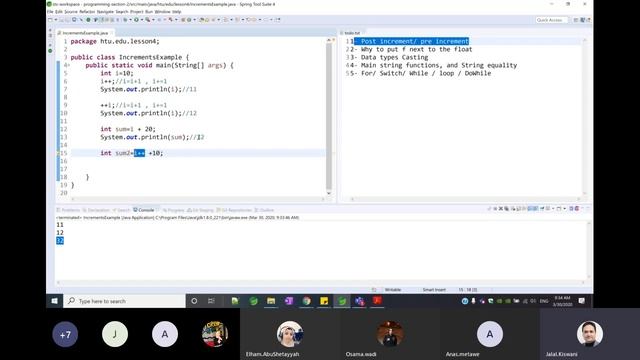The image size is (640, 360).
Task: Open the Source menu
Action: [x=71, y=12]
